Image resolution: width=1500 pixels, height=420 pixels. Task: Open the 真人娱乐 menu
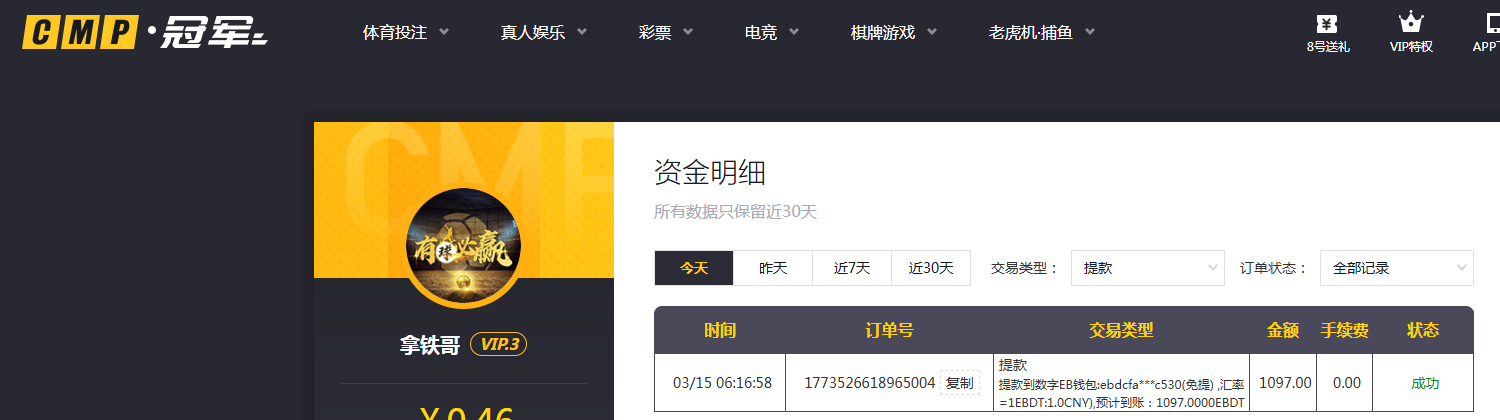533,32
